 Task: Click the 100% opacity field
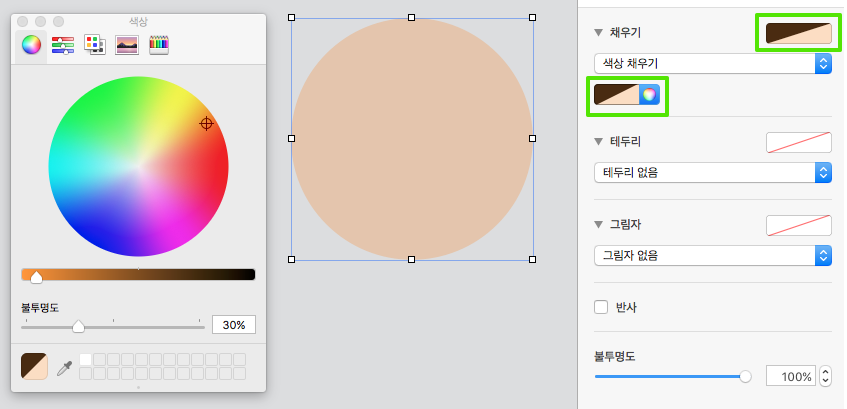coord(791,377)
